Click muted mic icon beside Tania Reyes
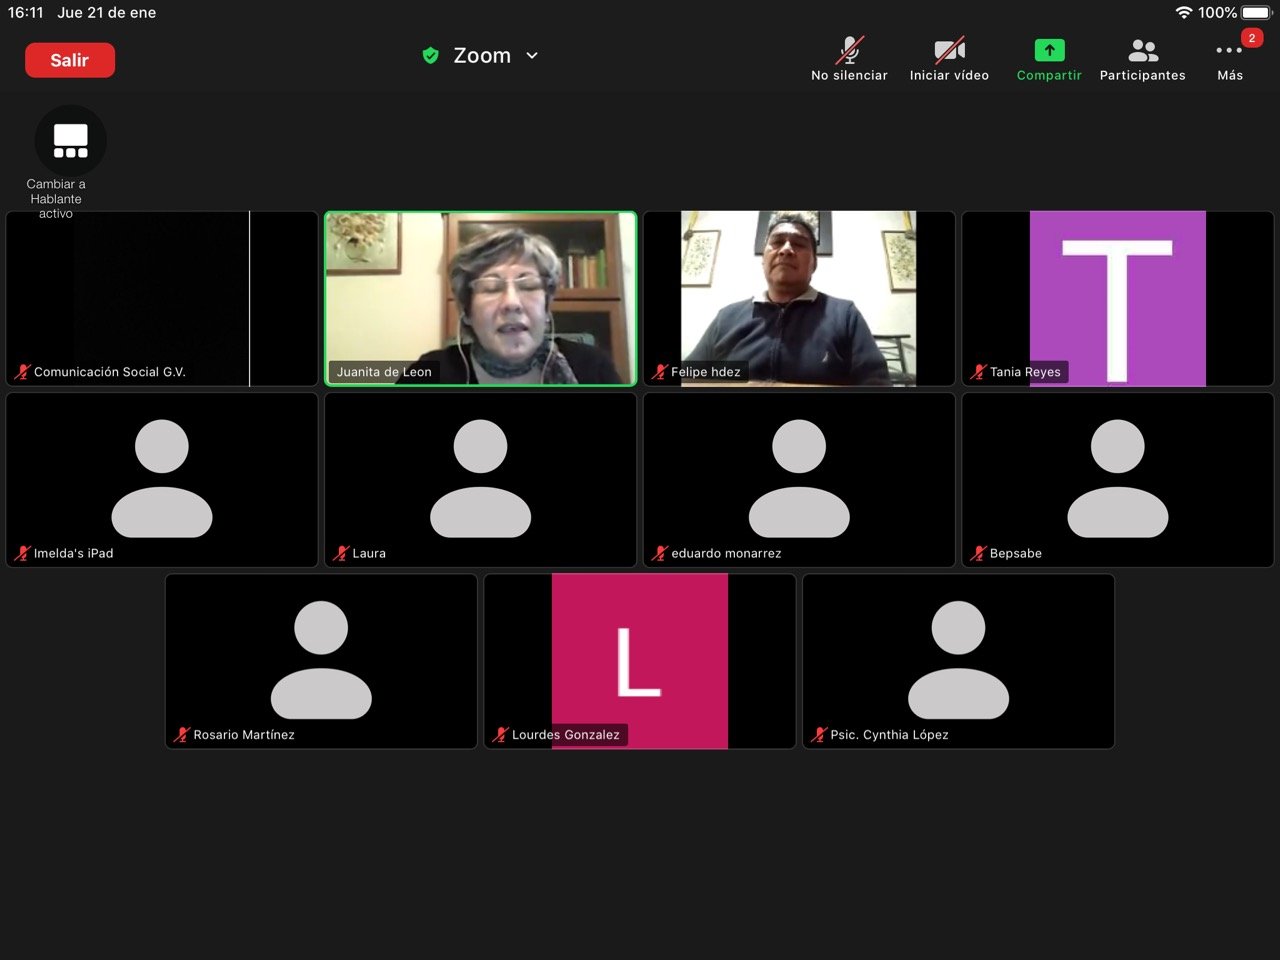Image resolution: width=1280 pixels, height=960 pixels. (x=978, y=372)
